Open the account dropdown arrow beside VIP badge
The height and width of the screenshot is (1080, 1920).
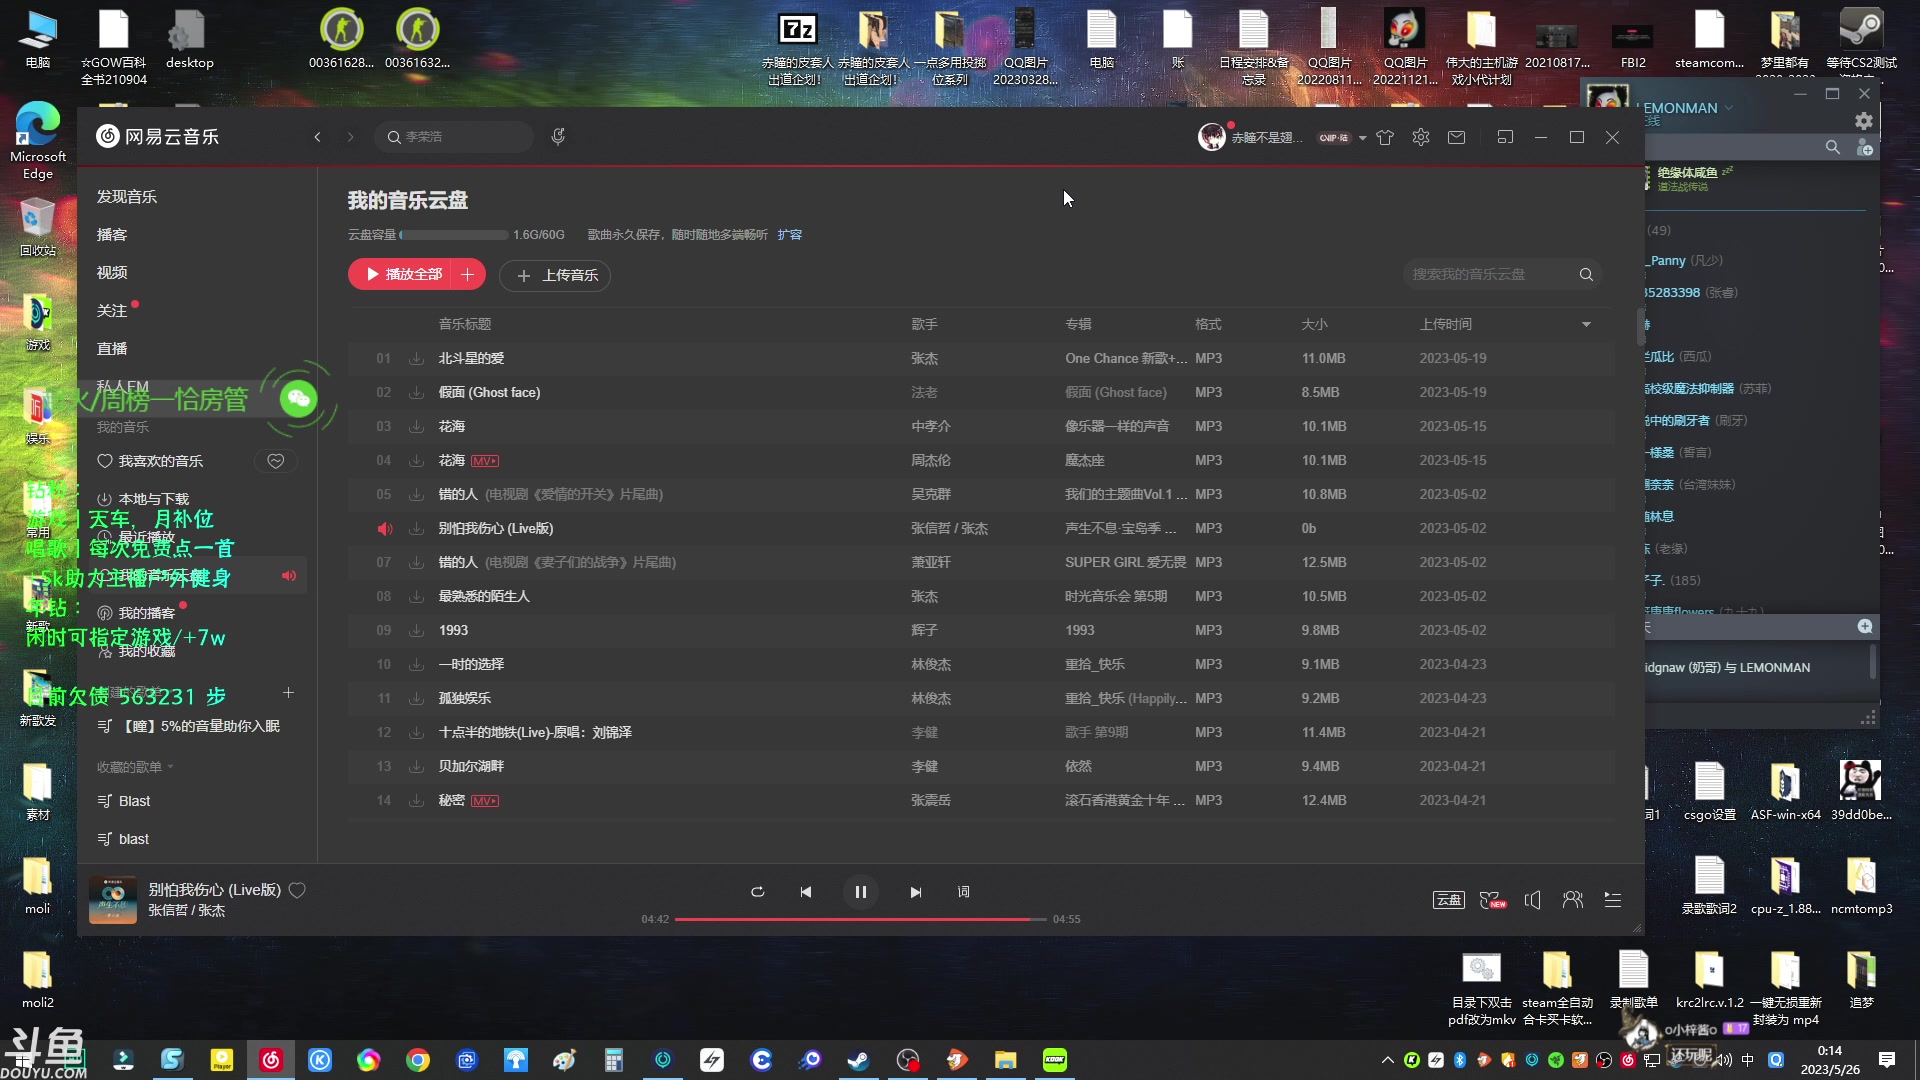[x=1362, y=138]
